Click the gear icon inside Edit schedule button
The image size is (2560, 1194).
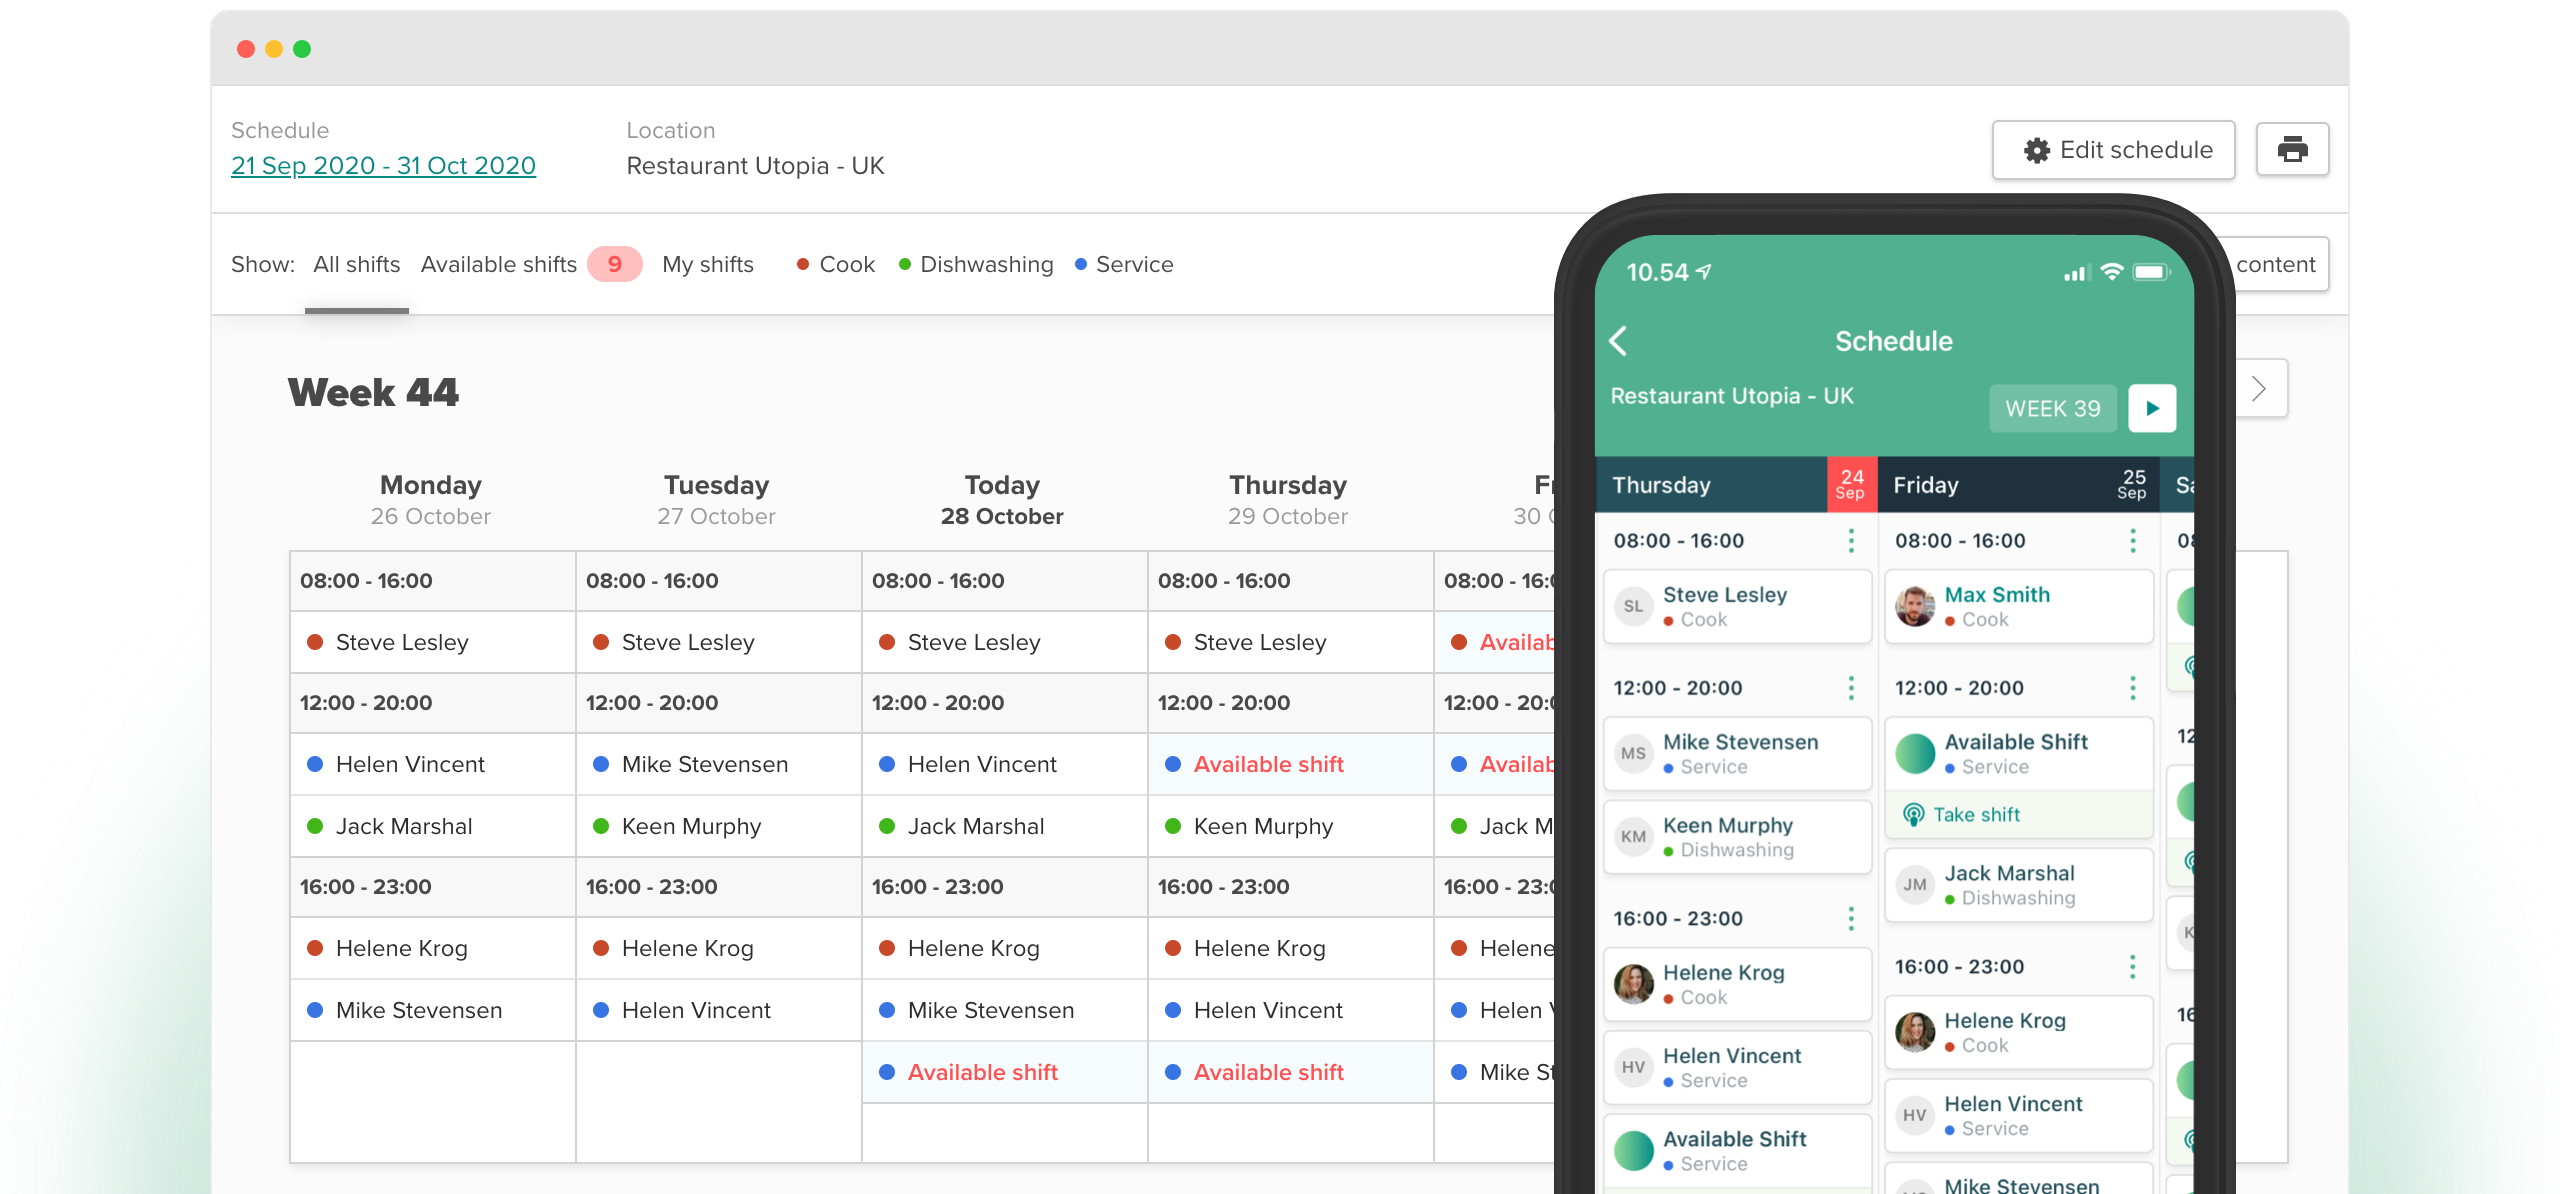(2037, 150)
